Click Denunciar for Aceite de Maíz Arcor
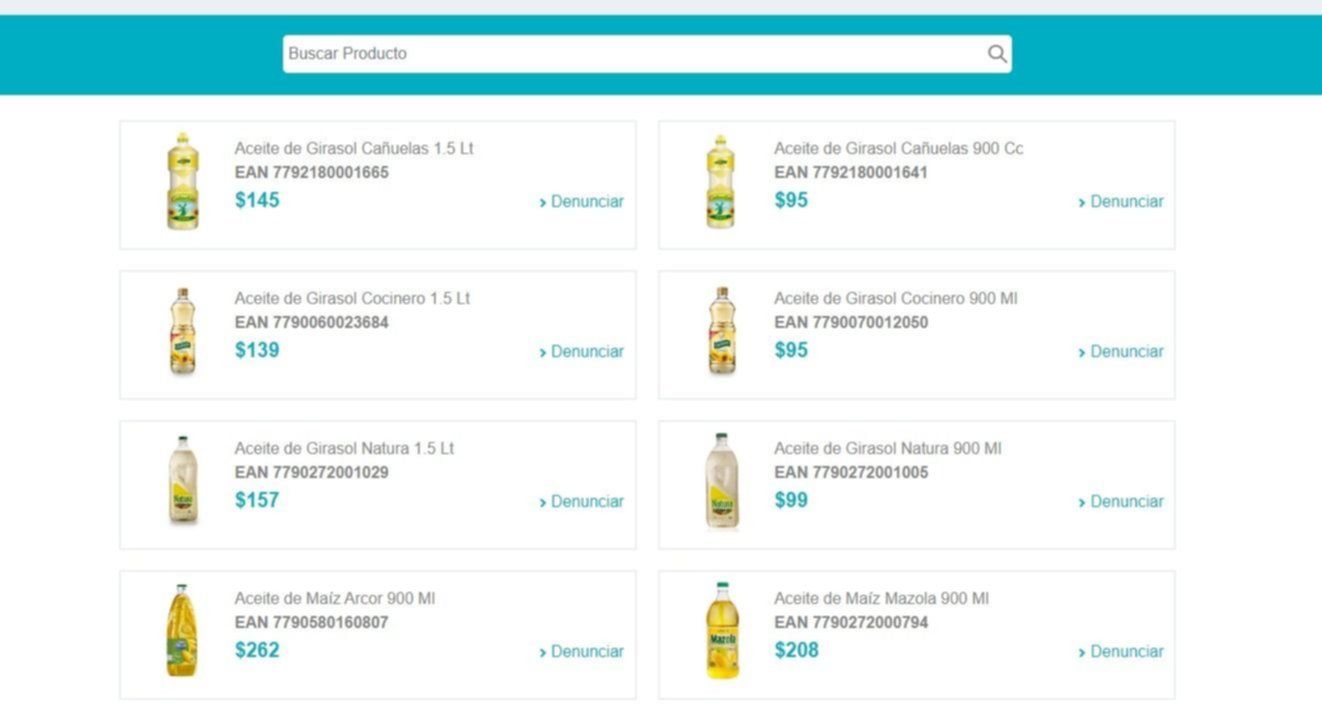The image size is (1322, 708). click(x=582, y=652)
